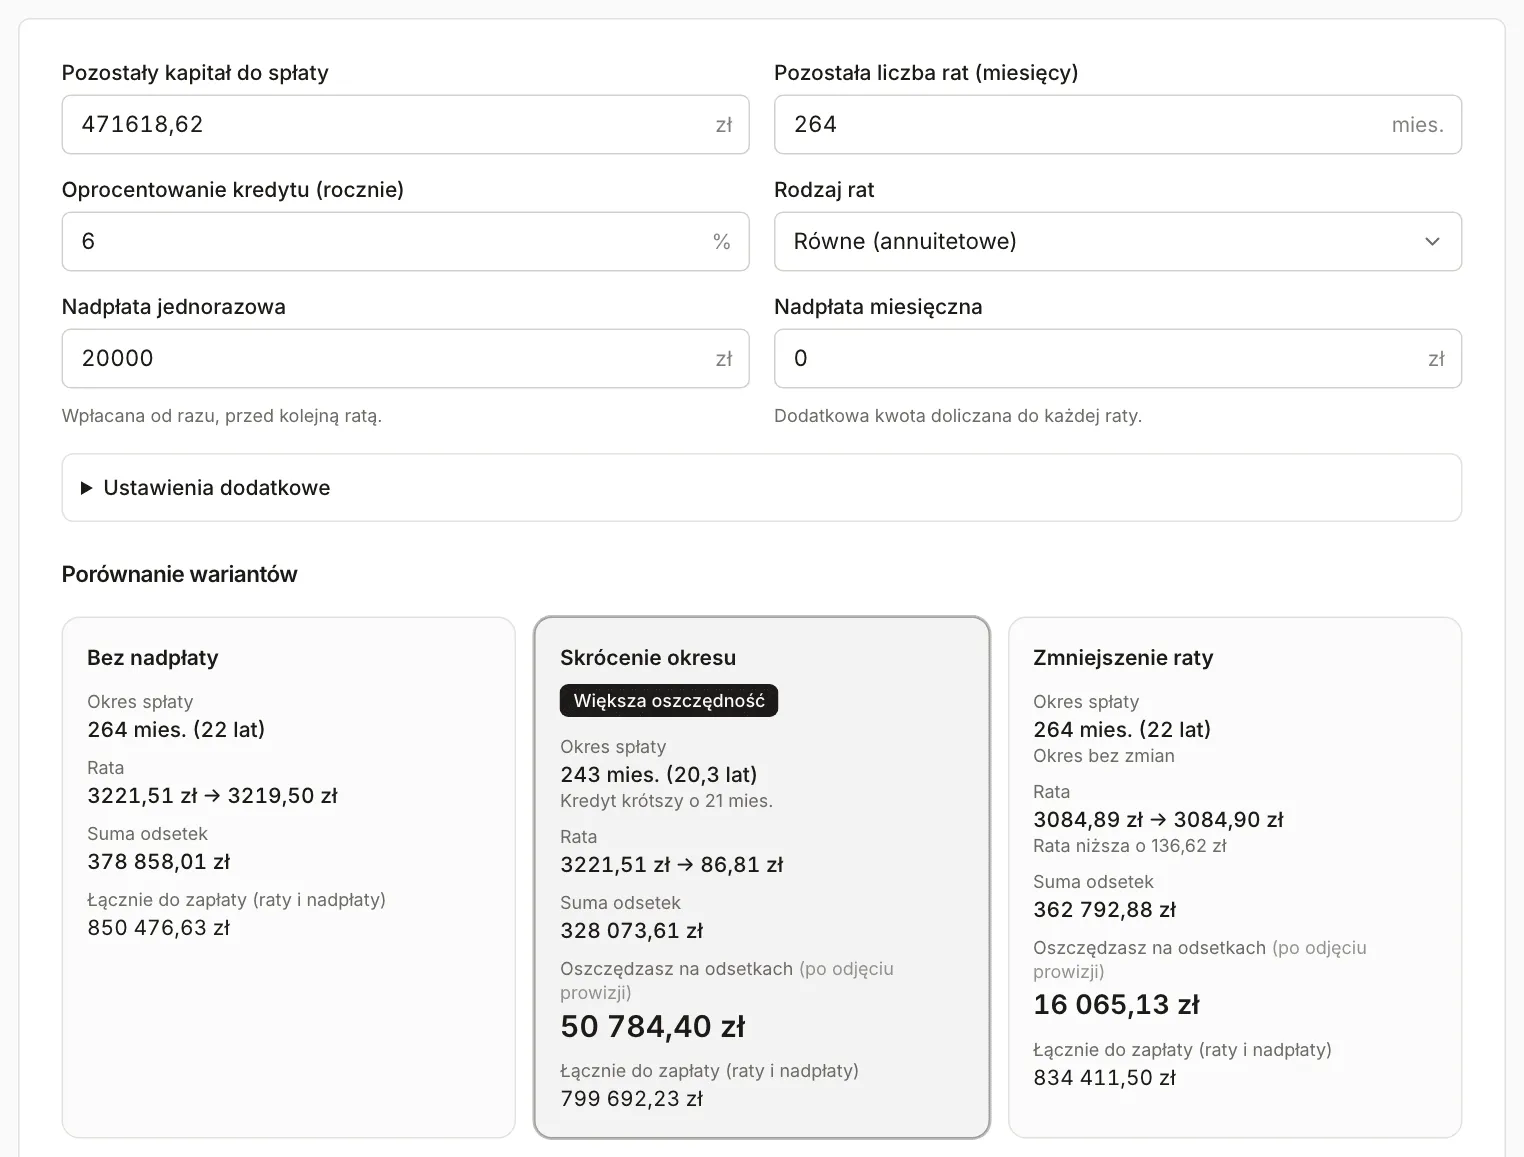Click the 16 065,13 zł savings amount
This screenshot has height=1157, width=1524.
[1116, 1004]
